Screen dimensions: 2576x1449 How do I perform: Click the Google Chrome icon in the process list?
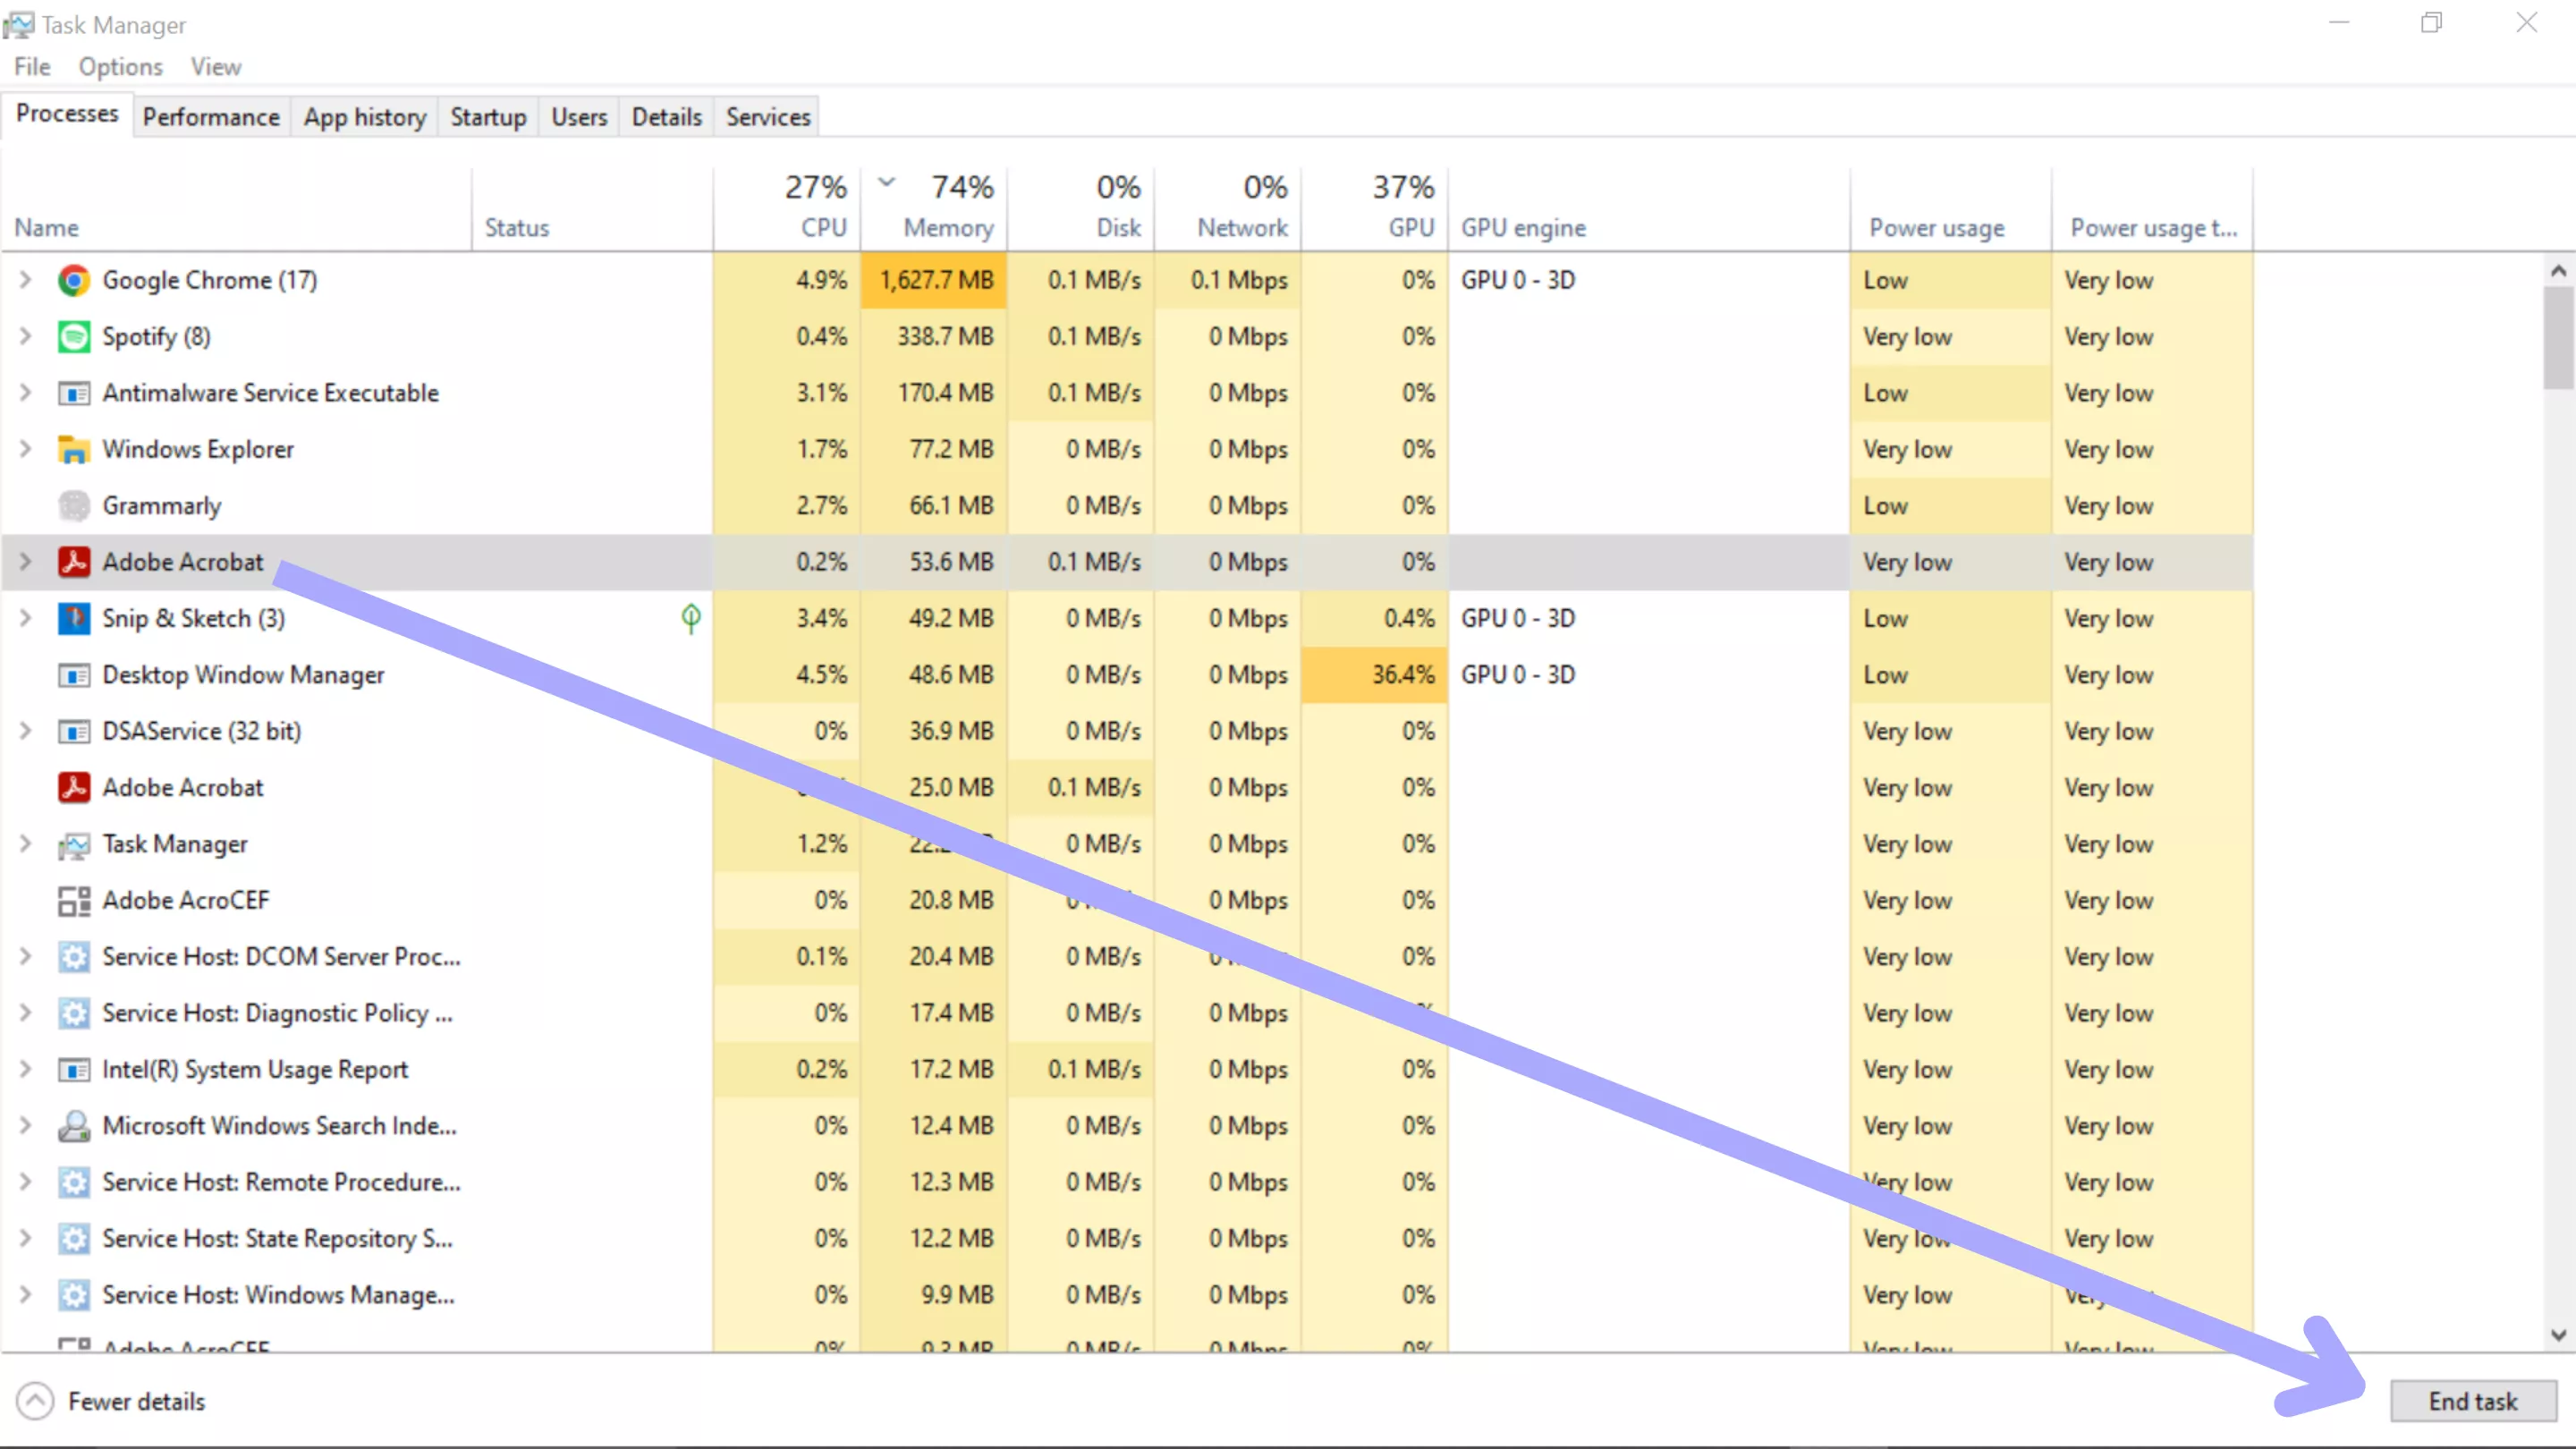[73, 280]
